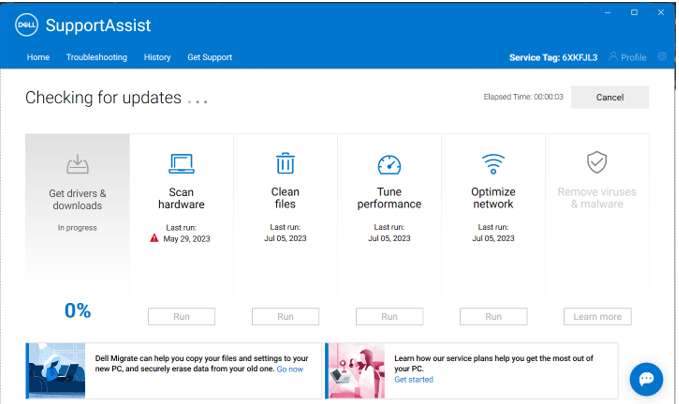
Task: Click the Optimize network Wi-Fi icon
Action: [x=493, y=164]
